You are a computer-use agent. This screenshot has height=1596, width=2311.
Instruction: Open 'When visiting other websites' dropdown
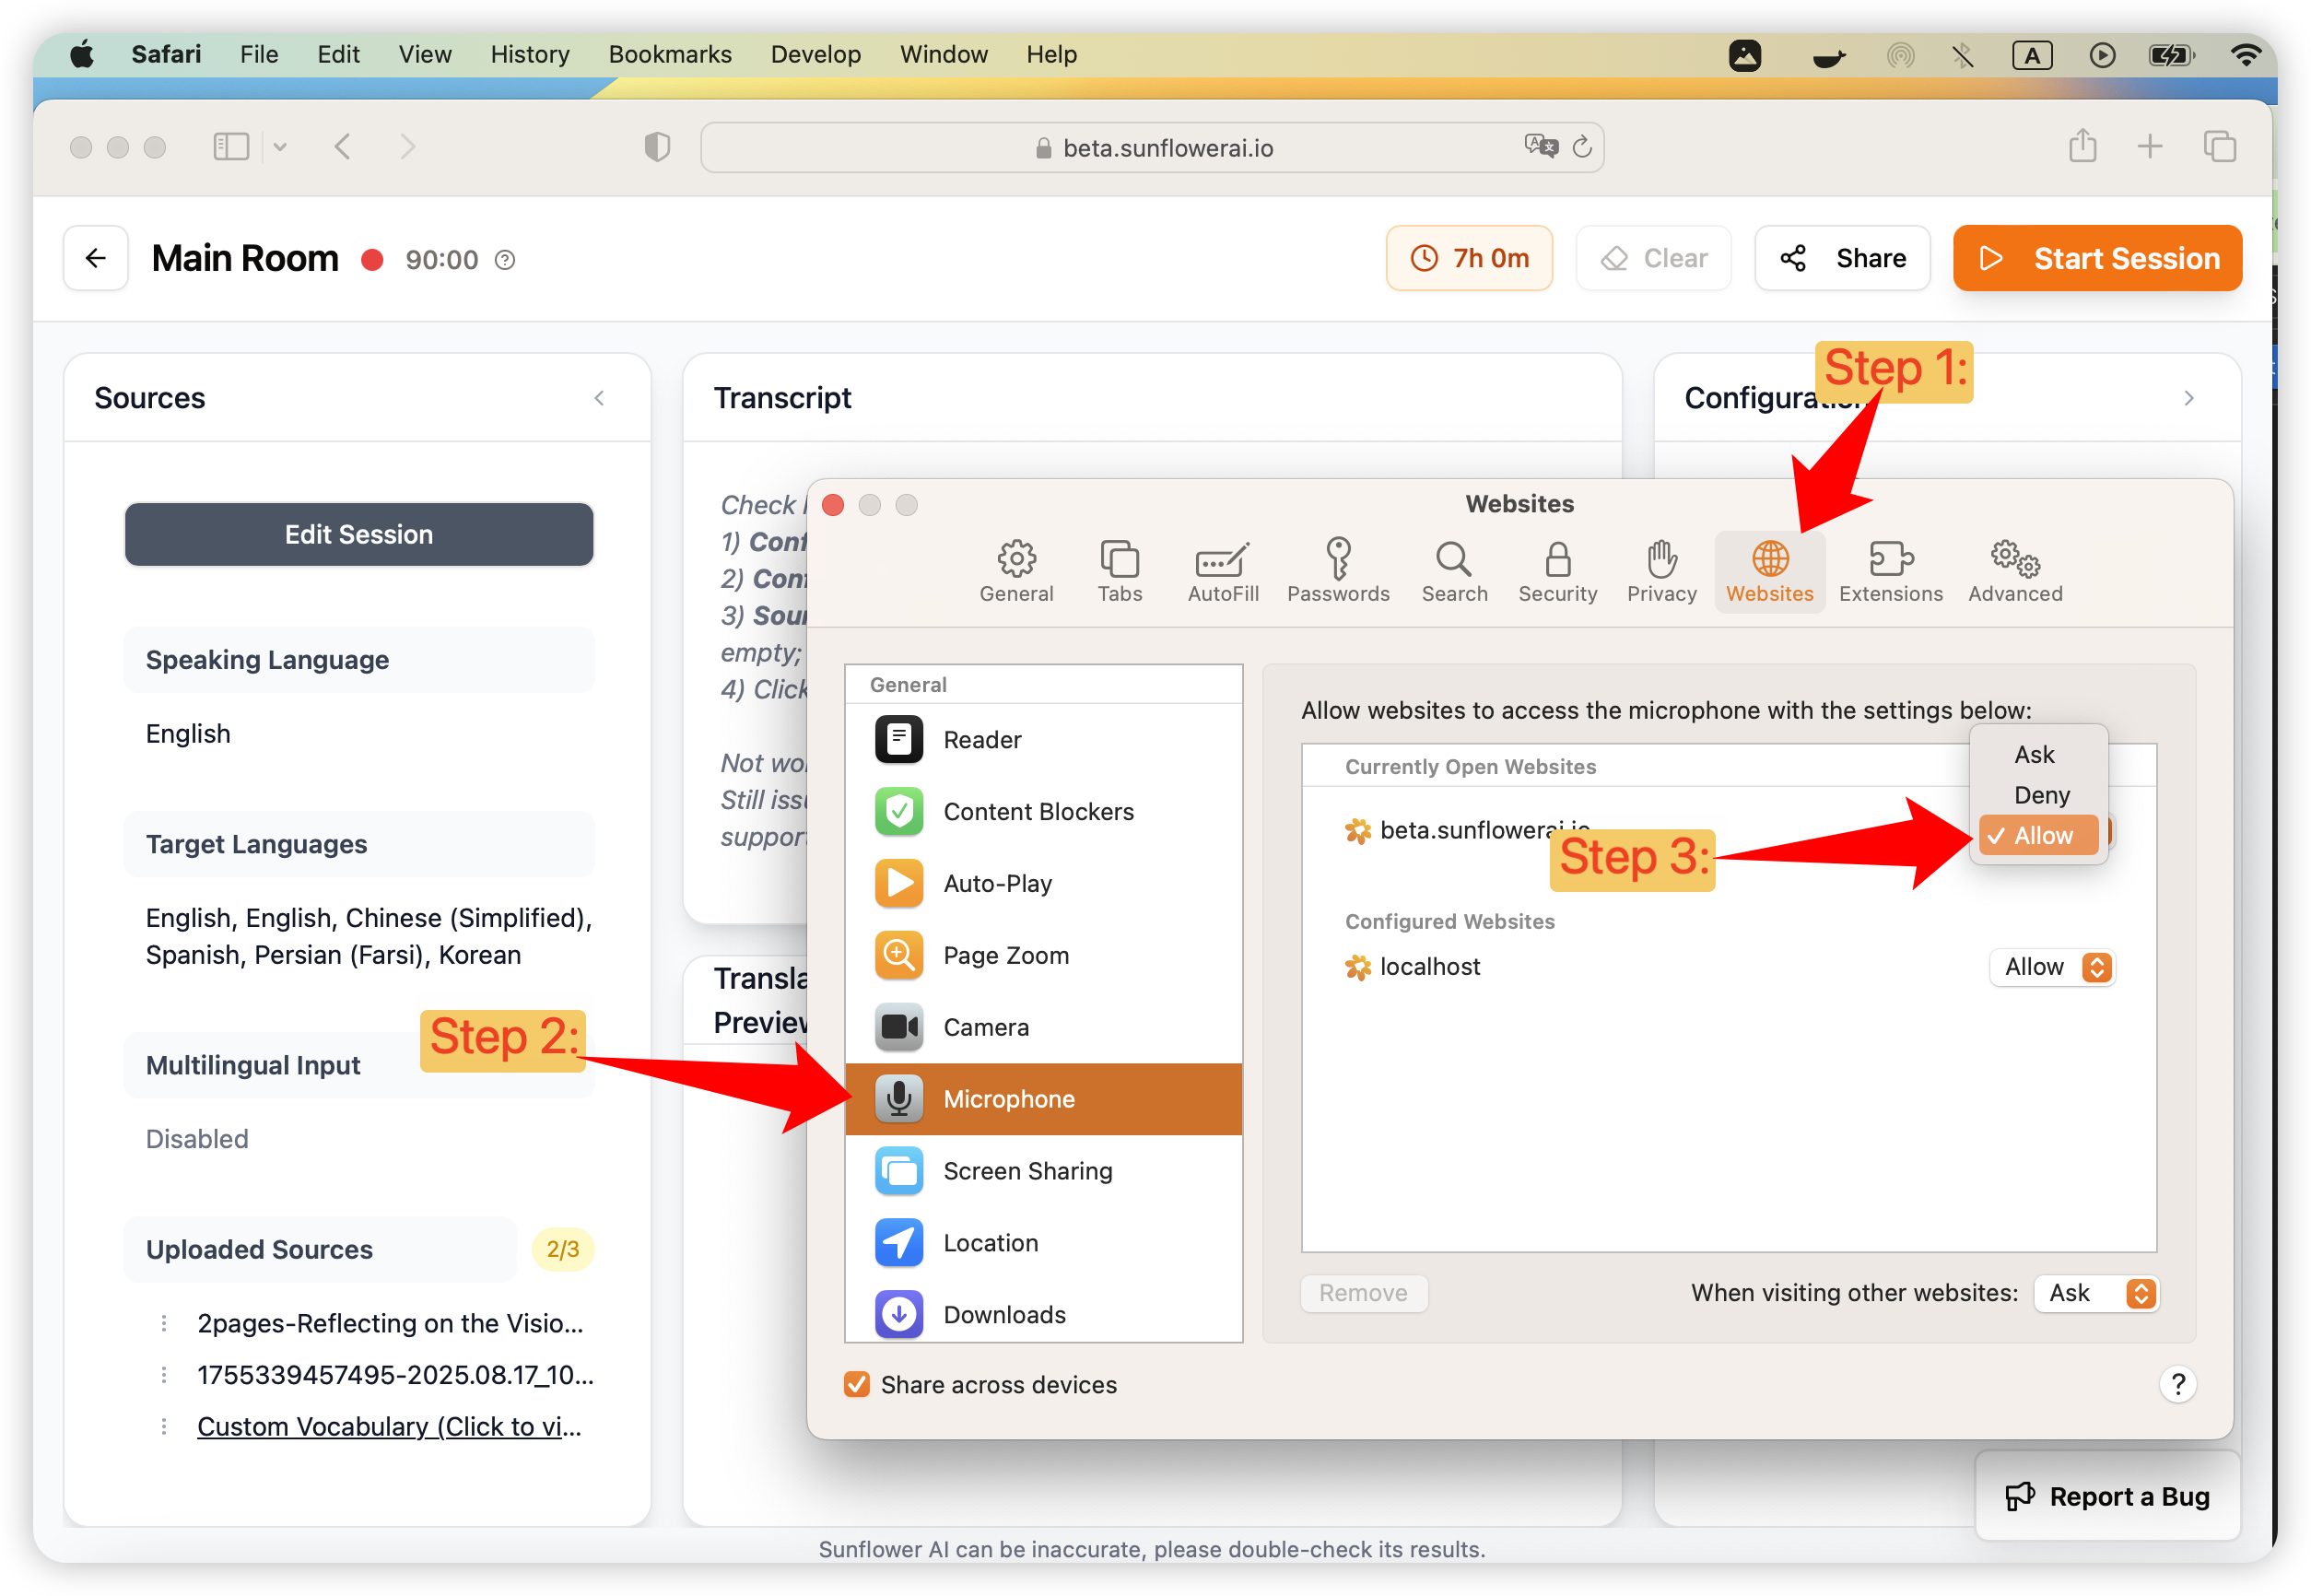pyautogui.click(x=2096, y=1292)
